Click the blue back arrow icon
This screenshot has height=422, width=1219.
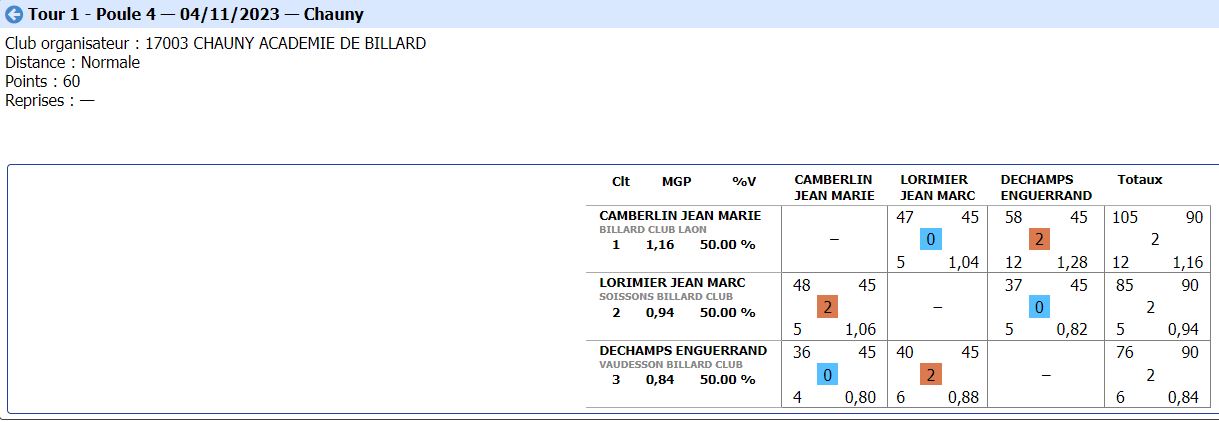coord(14,15)
